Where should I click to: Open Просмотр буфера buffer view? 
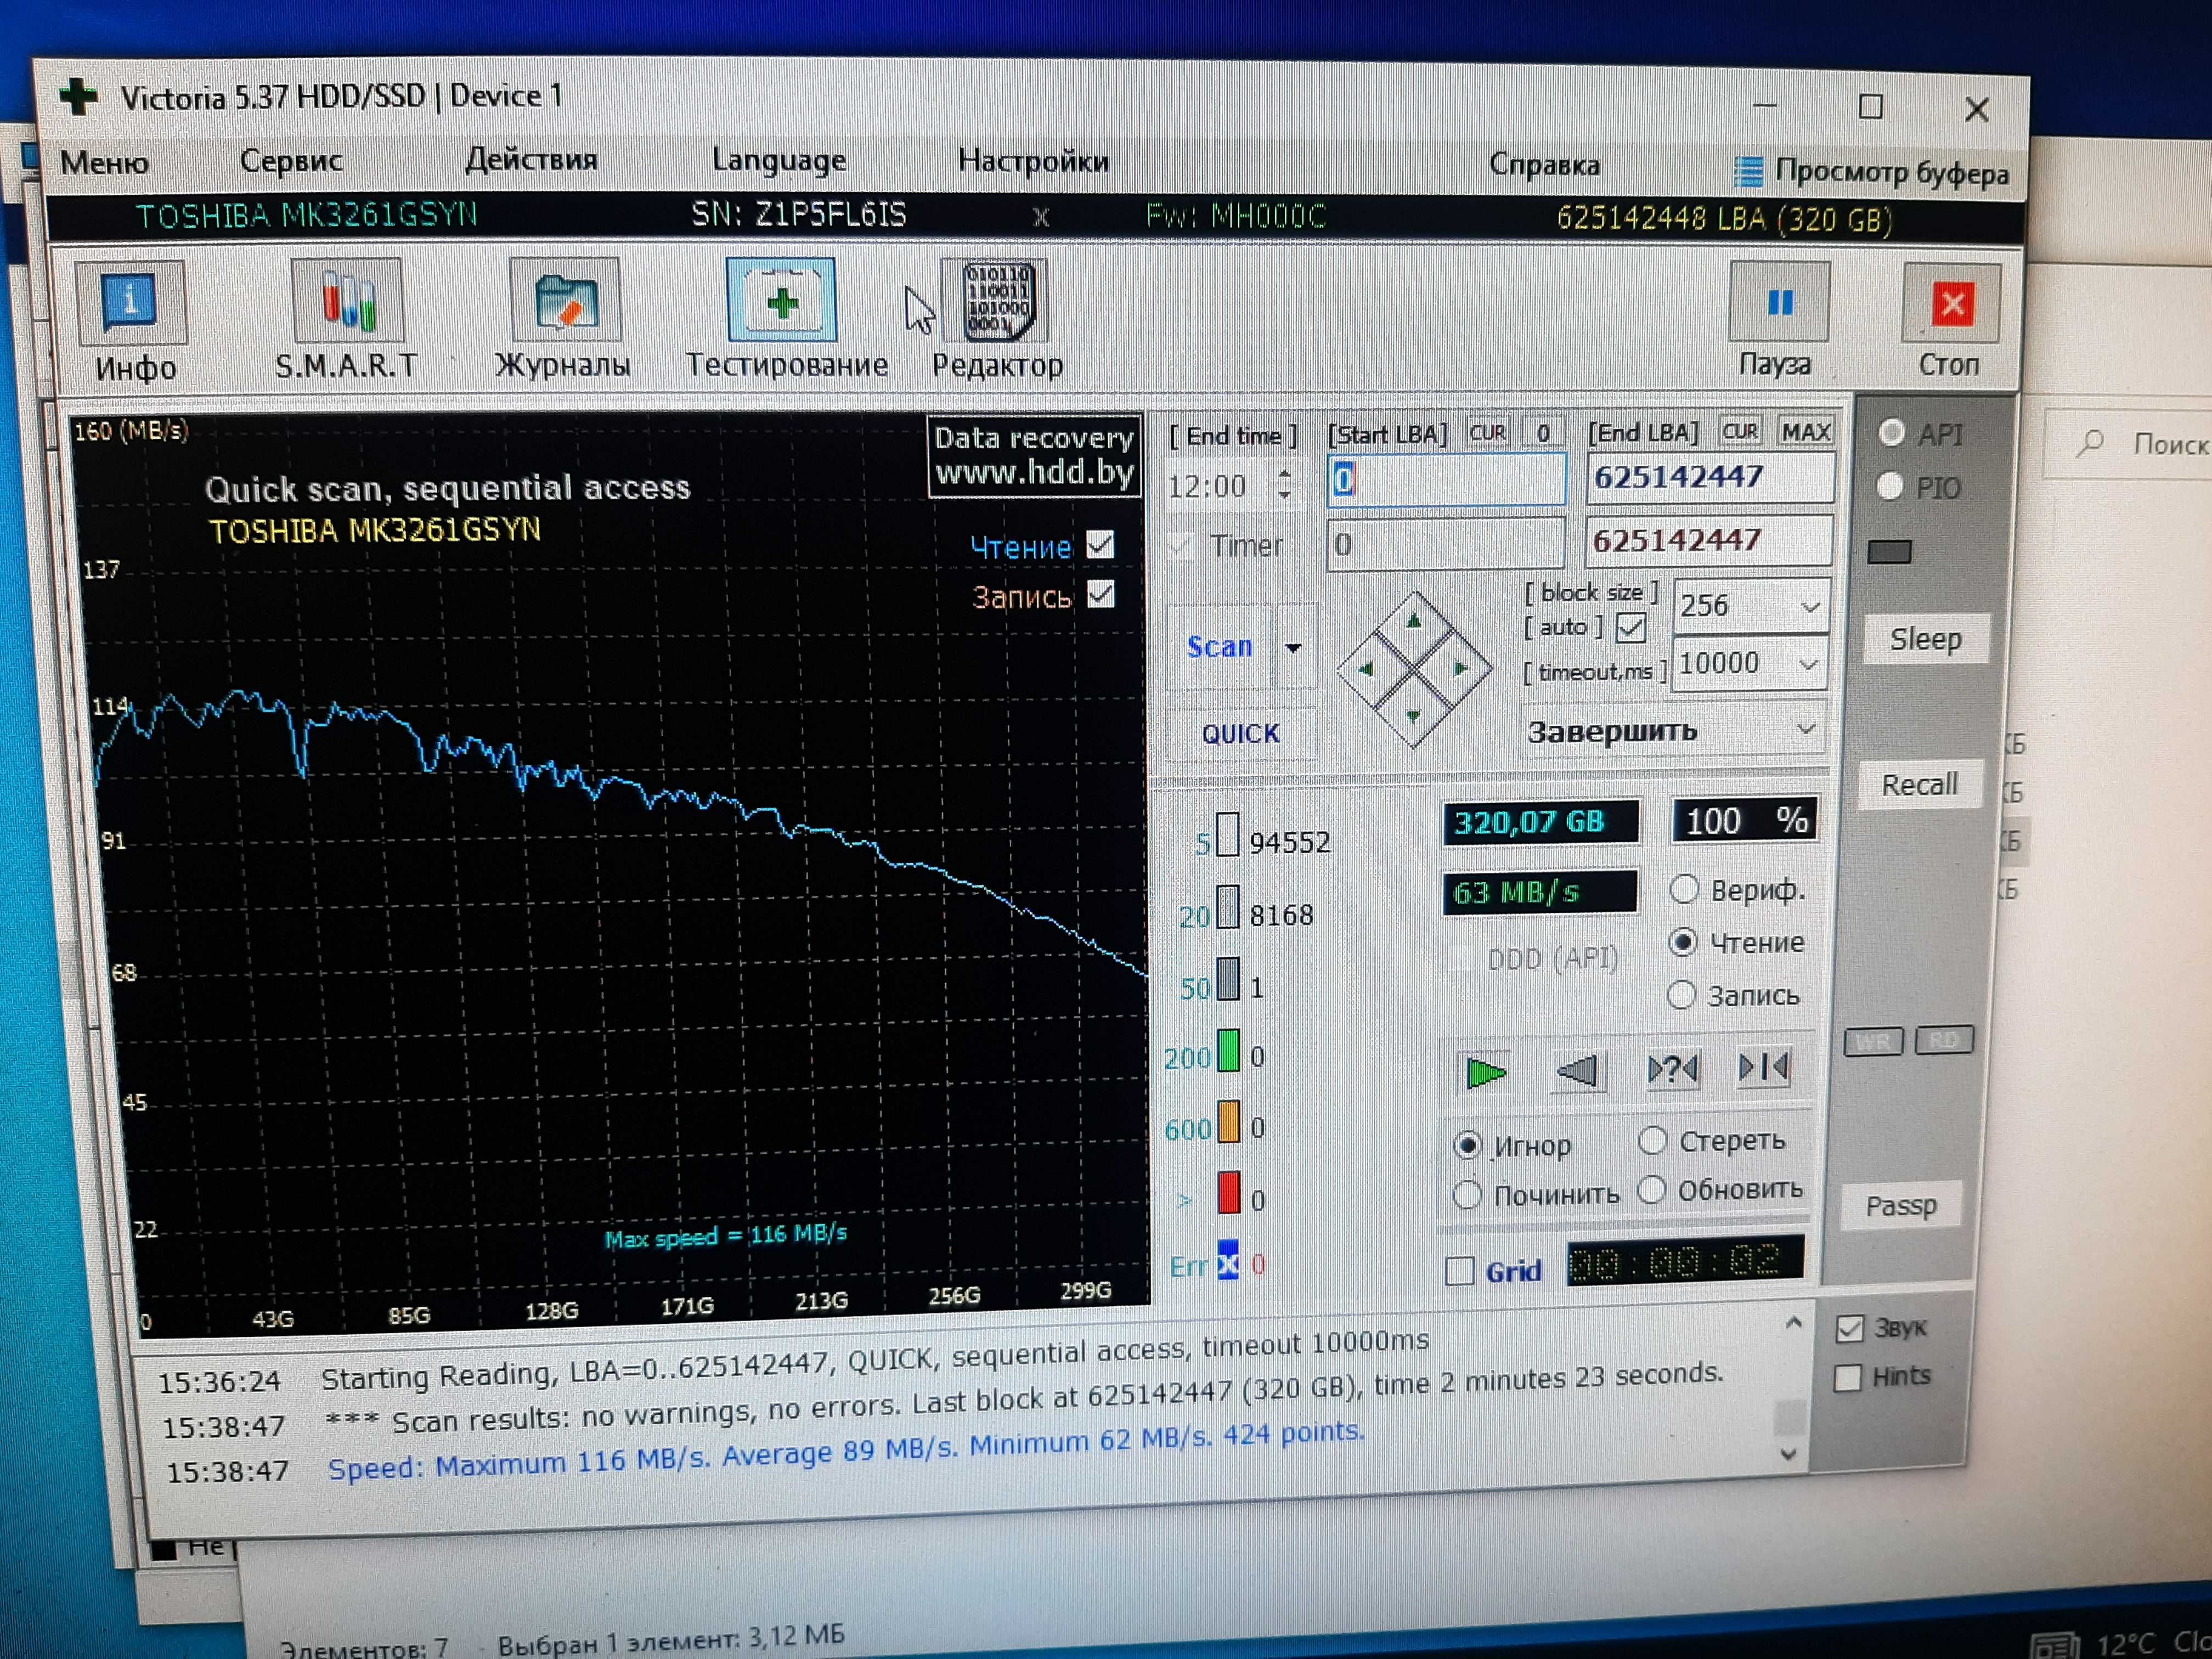coord(1871,172)
